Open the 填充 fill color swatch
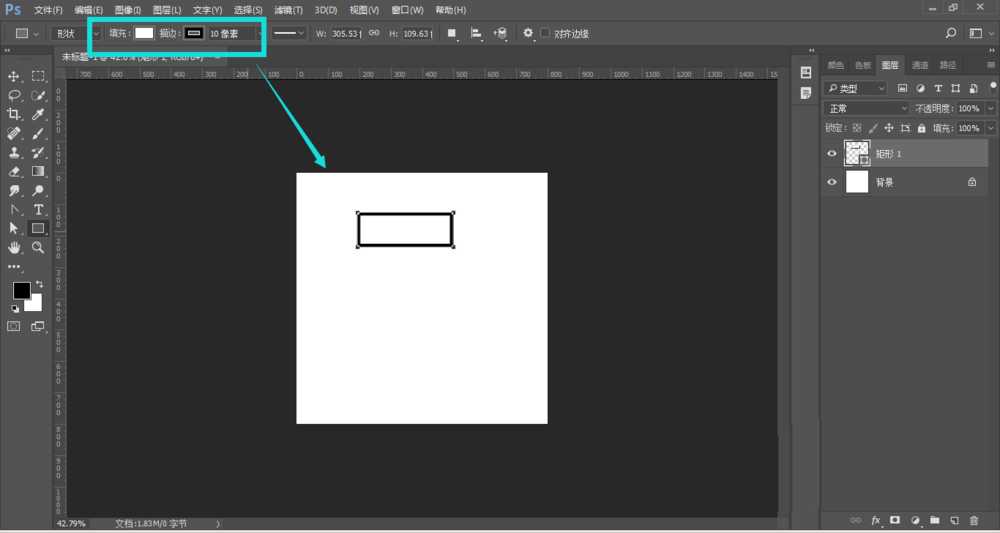This screenshot has width=1000, height=533. pos(144,33)
